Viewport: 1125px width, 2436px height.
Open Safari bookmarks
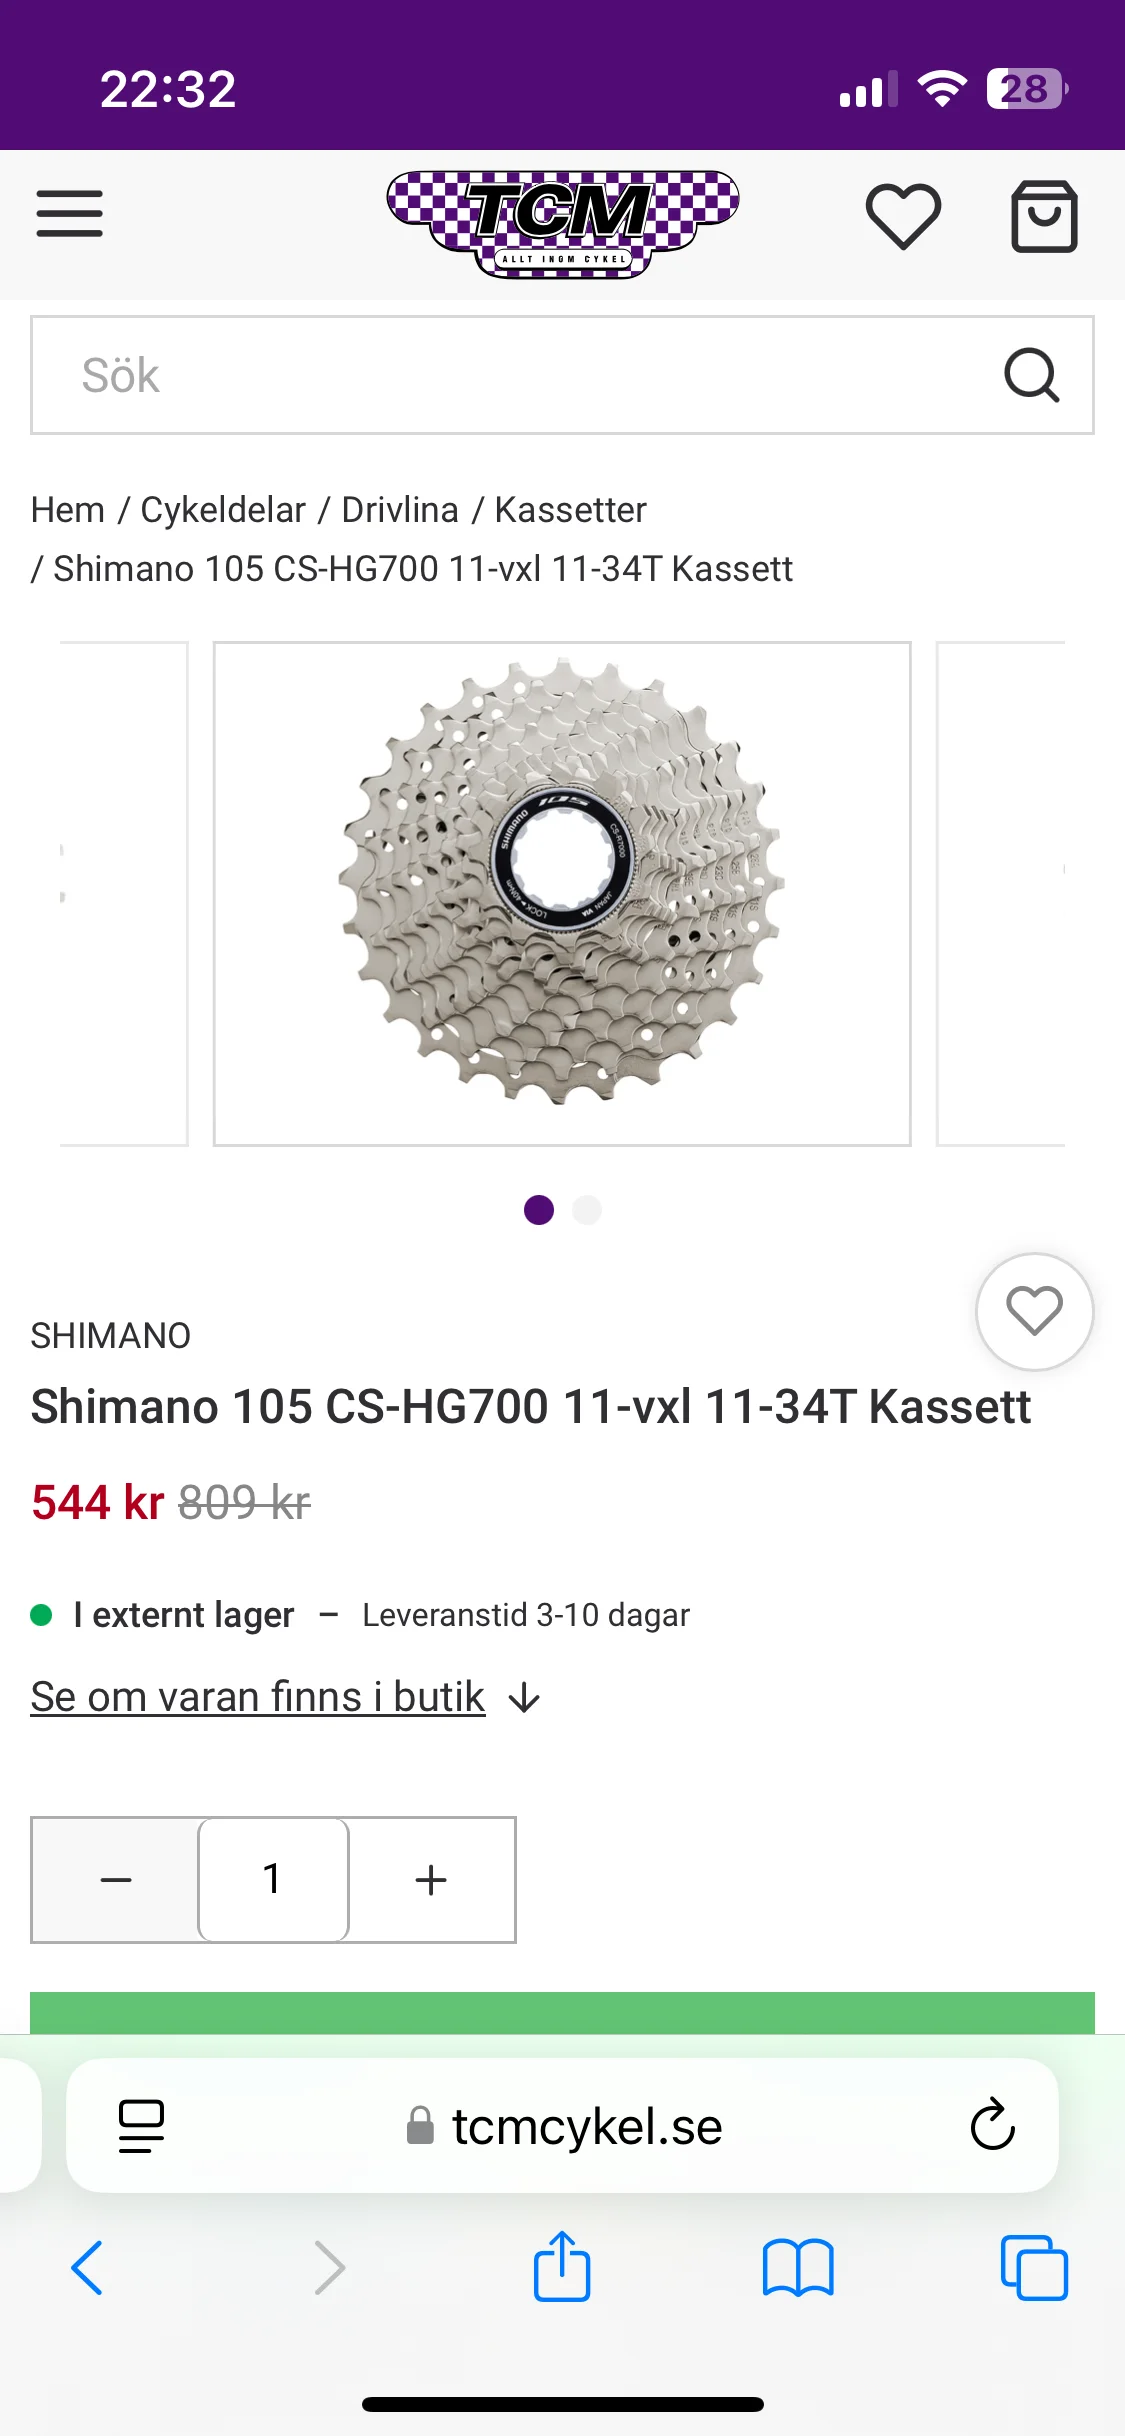click(798, 2268)
